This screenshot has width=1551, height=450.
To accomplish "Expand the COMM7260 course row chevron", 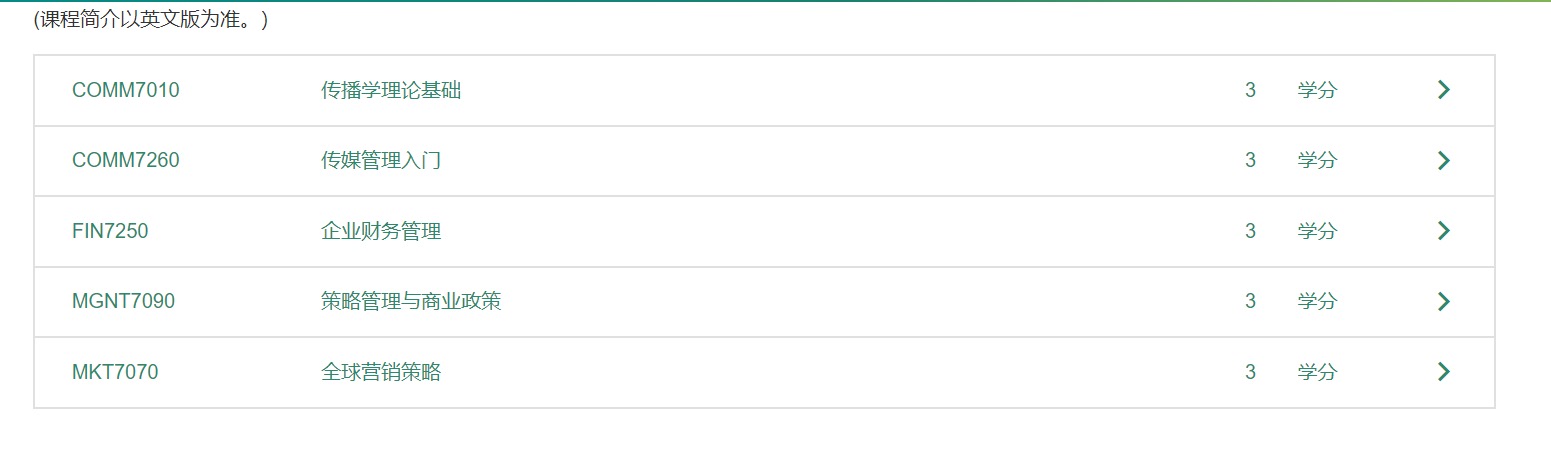I will (1443, 160).
